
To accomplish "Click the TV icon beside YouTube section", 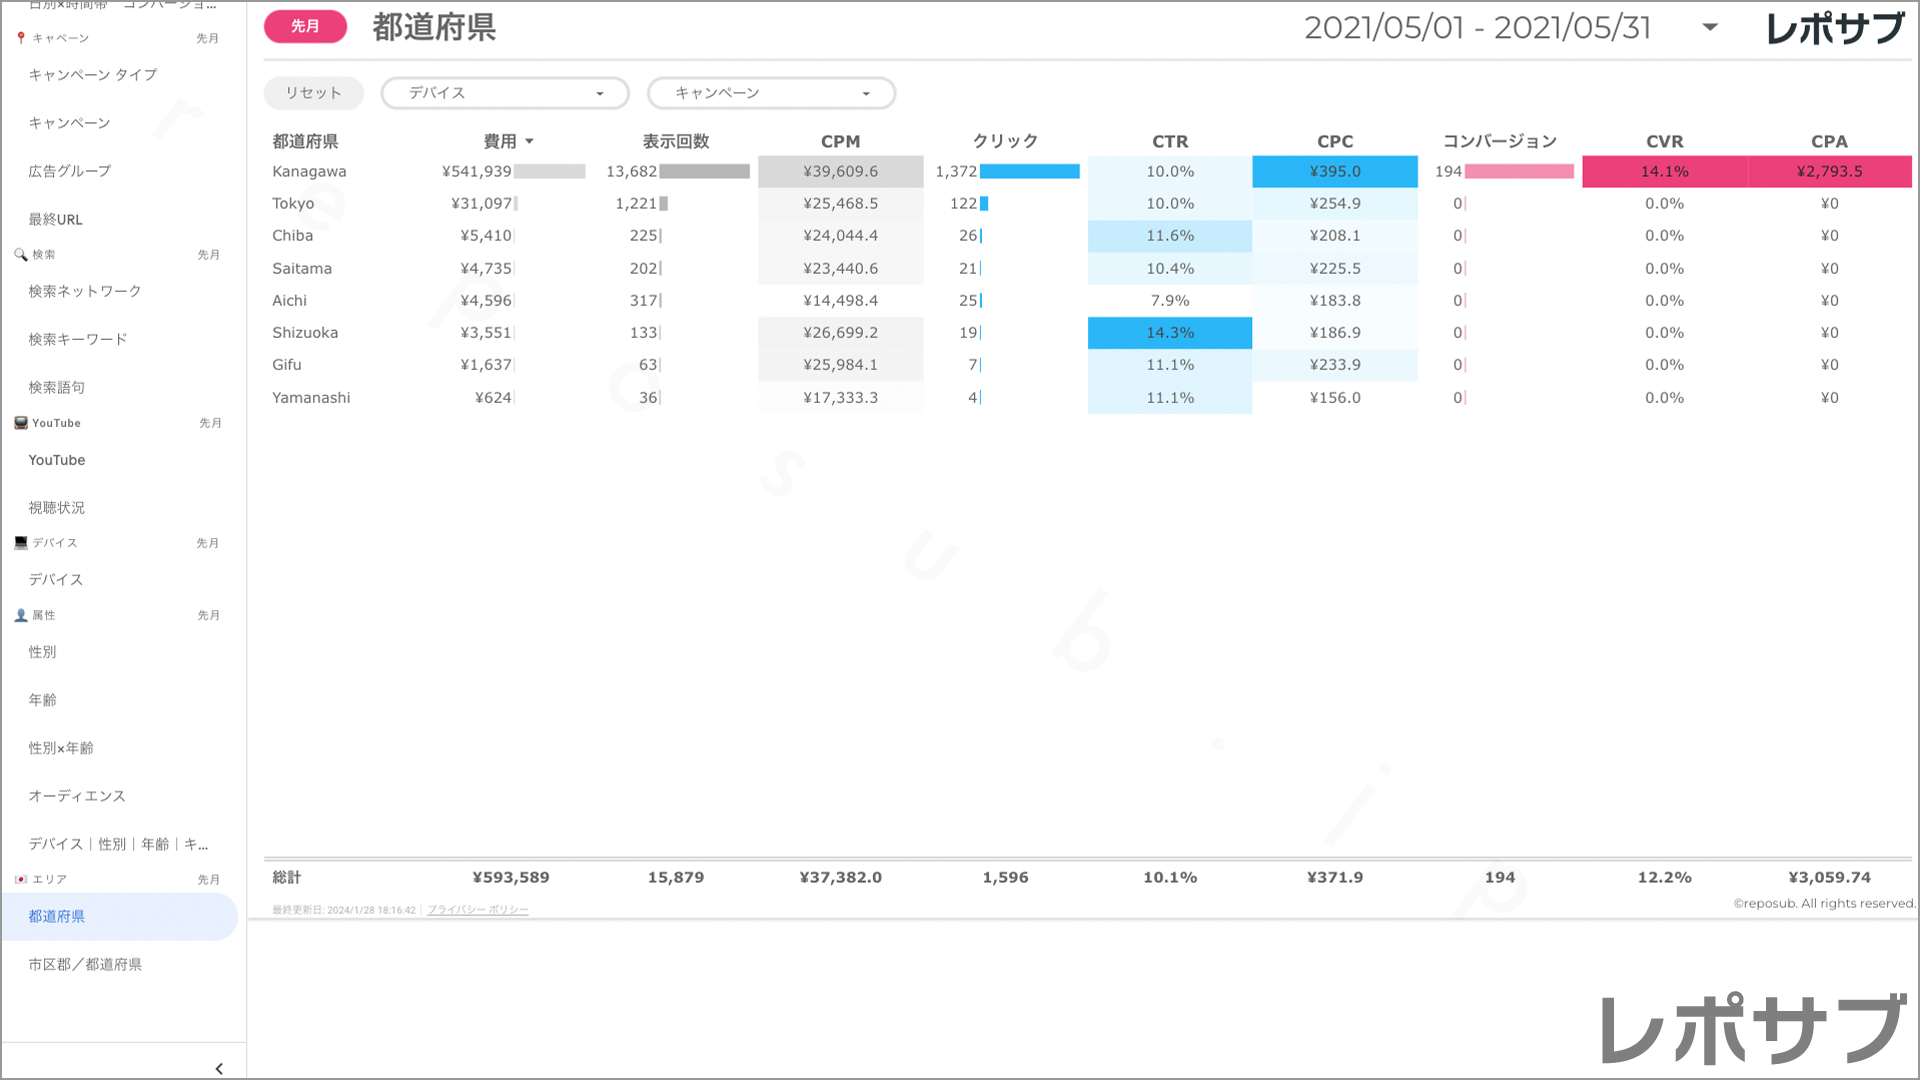I will (21, 423).
